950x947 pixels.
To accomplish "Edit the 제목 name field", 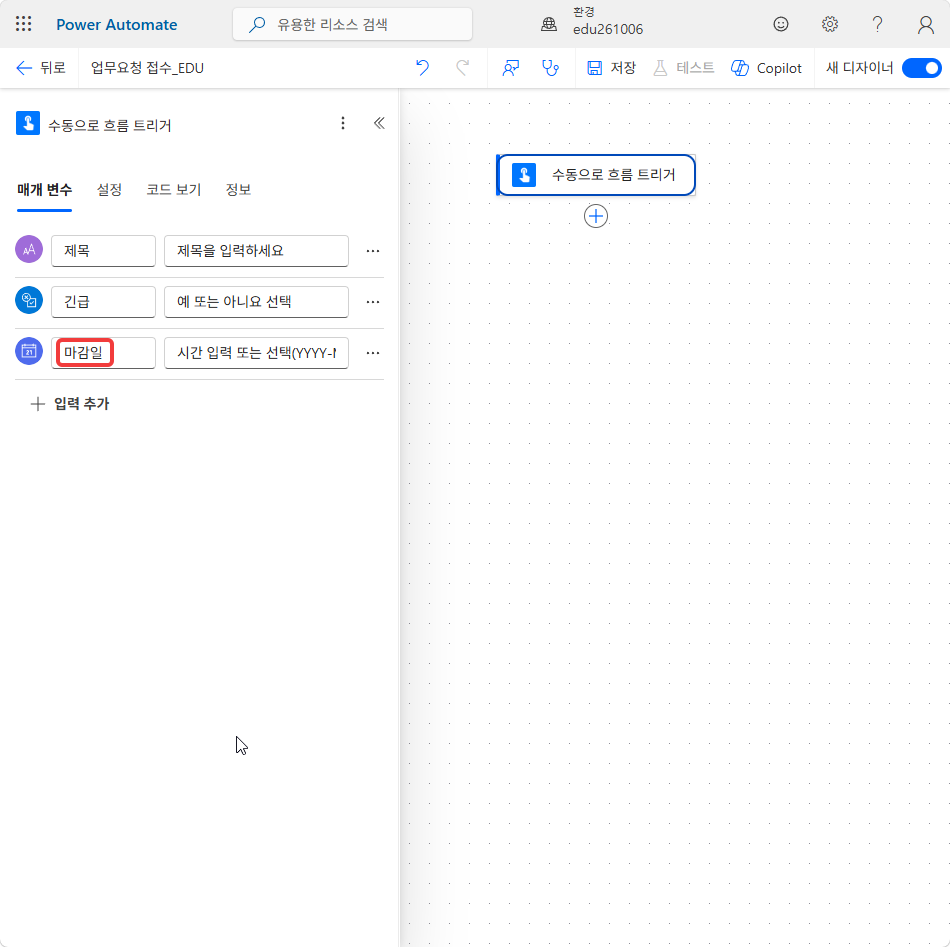I will click(x=104, y=251).
